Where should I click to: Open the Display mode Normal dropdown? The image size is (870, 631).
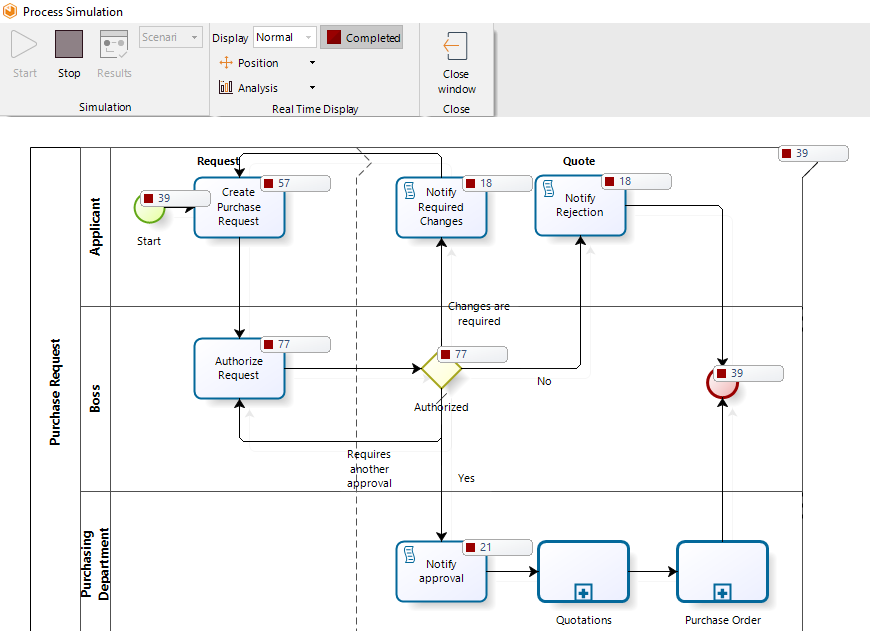(x=285, y=37)
